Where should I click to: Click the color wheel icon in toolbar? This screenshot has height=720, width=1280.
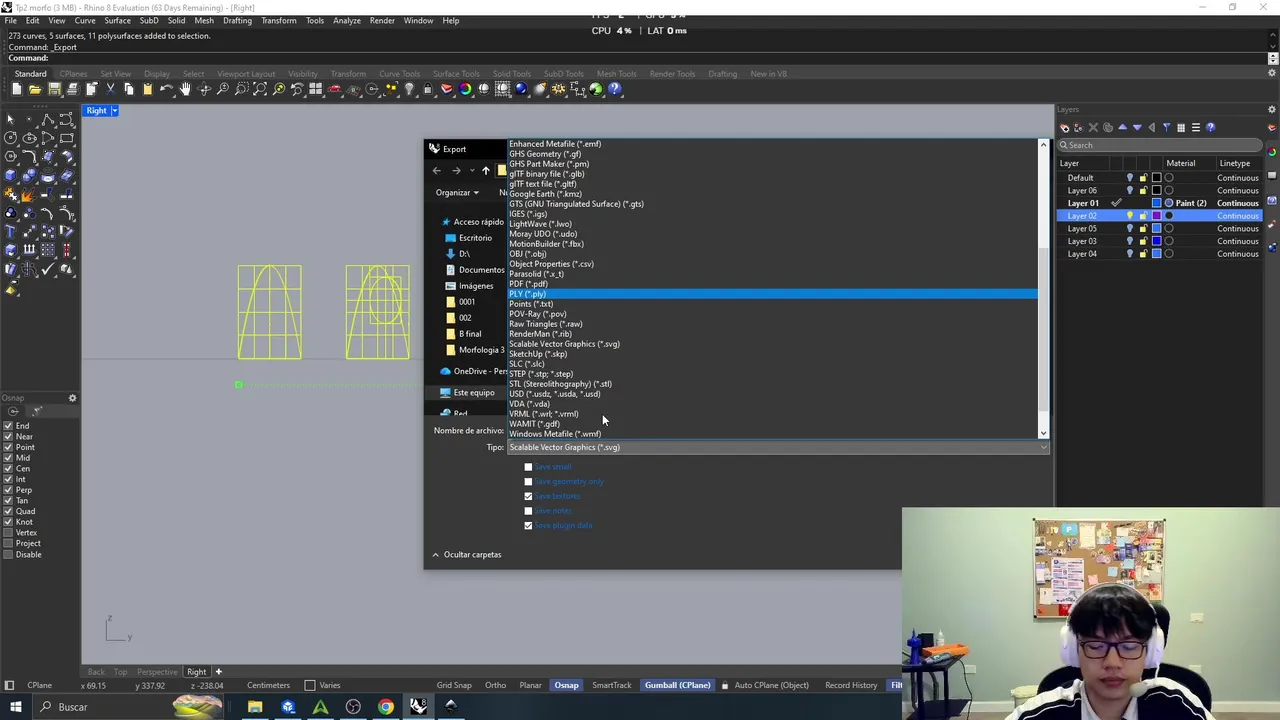(x=465, y=89)
